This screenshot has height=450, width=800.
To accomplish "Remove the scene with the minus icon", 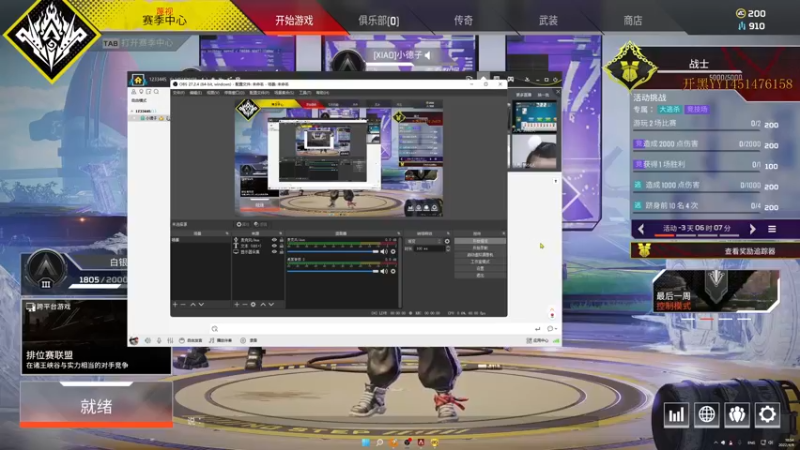I will 183,304.
